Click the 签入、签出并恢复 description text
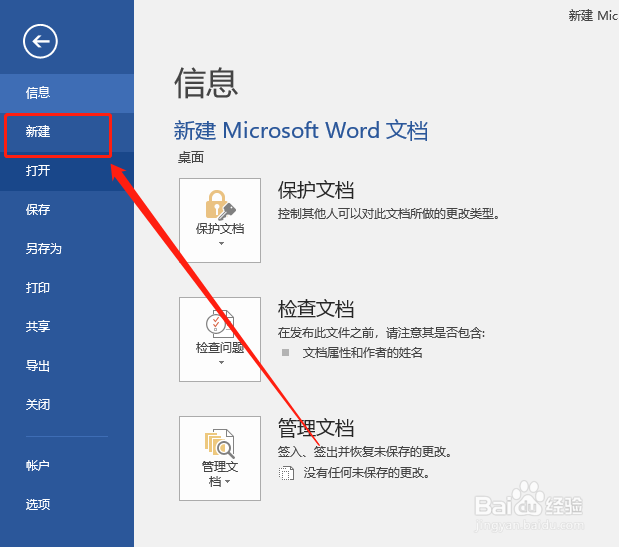 (365, 451)
